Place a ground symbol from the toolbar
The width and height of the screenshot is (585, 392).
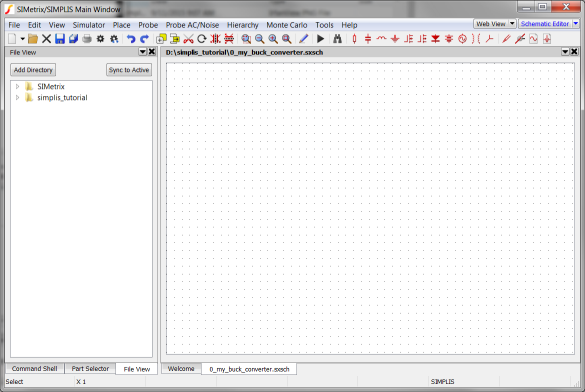point(395,39)
